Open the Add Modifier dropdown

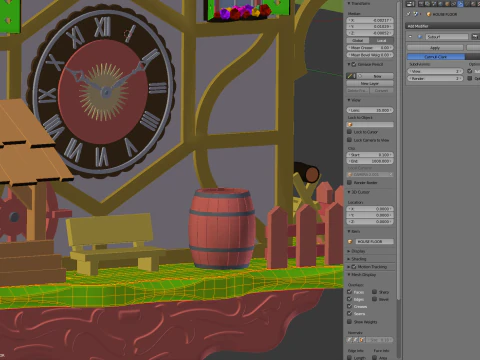pos(443,26)
